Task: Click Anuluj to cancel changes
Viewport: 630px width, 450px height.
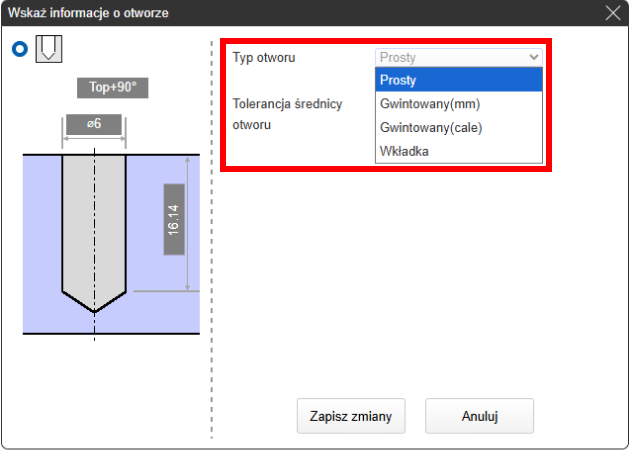Action: tap(479, 416)
